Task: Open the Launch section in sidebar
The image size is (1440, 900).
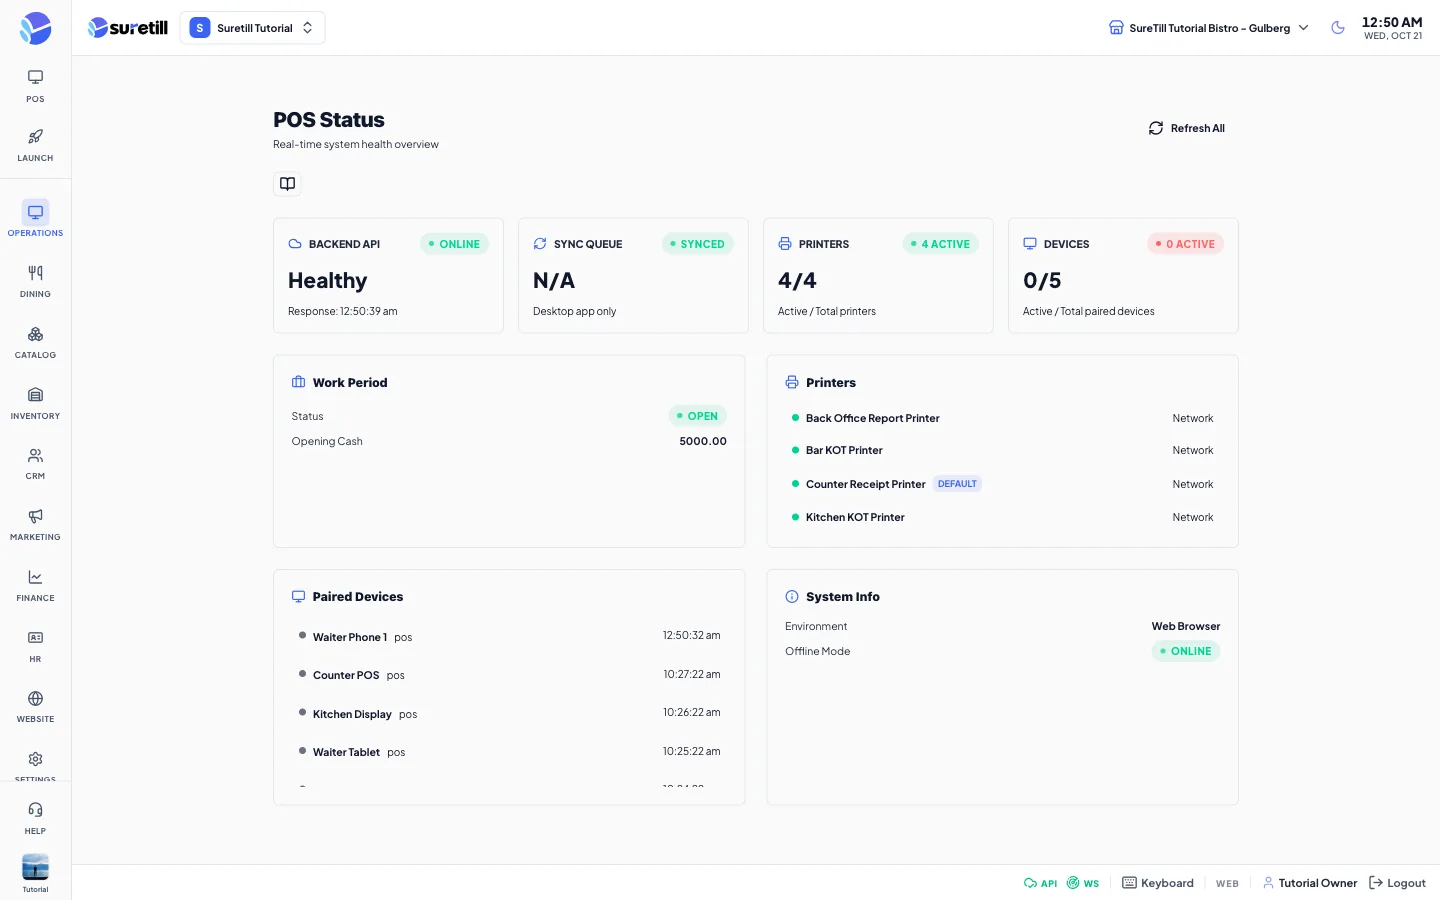Action: pyautogui.click(x=35, y=145)
